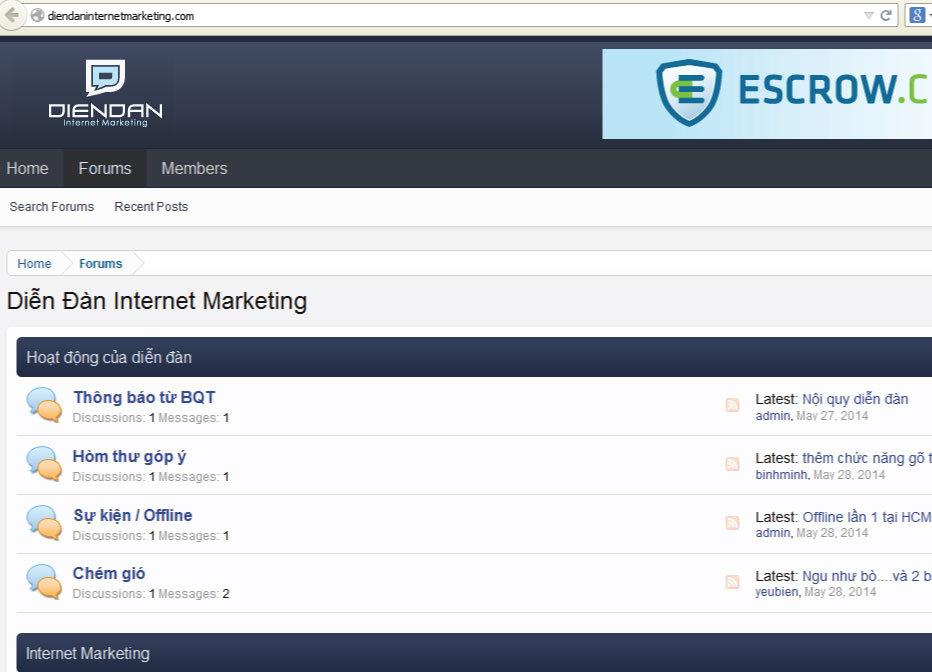Screen dimensions: 932x672
Task: Click date May 27, 2014 text
Action: (832, 415)
